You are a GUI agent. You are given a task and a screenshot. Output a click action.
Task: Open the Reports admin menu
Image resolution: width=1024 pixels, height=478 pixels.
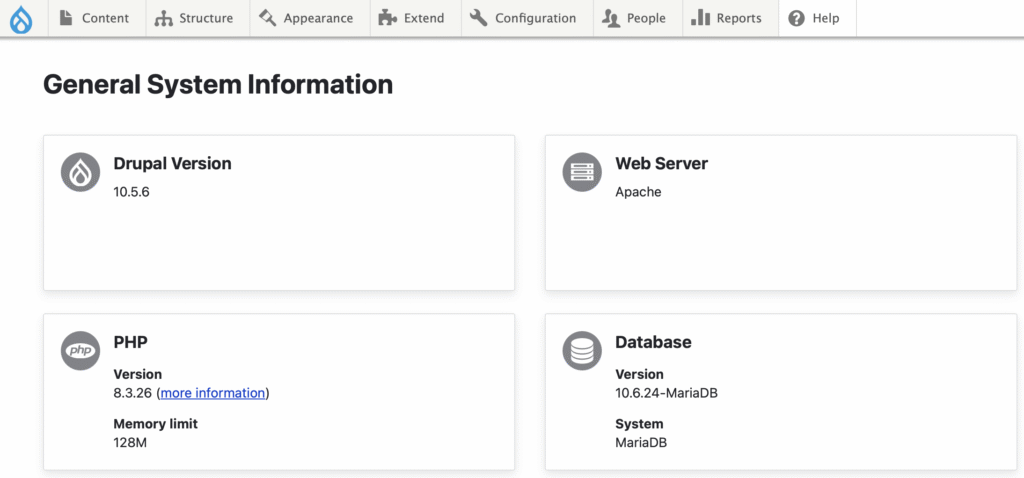tap(731, 18)
